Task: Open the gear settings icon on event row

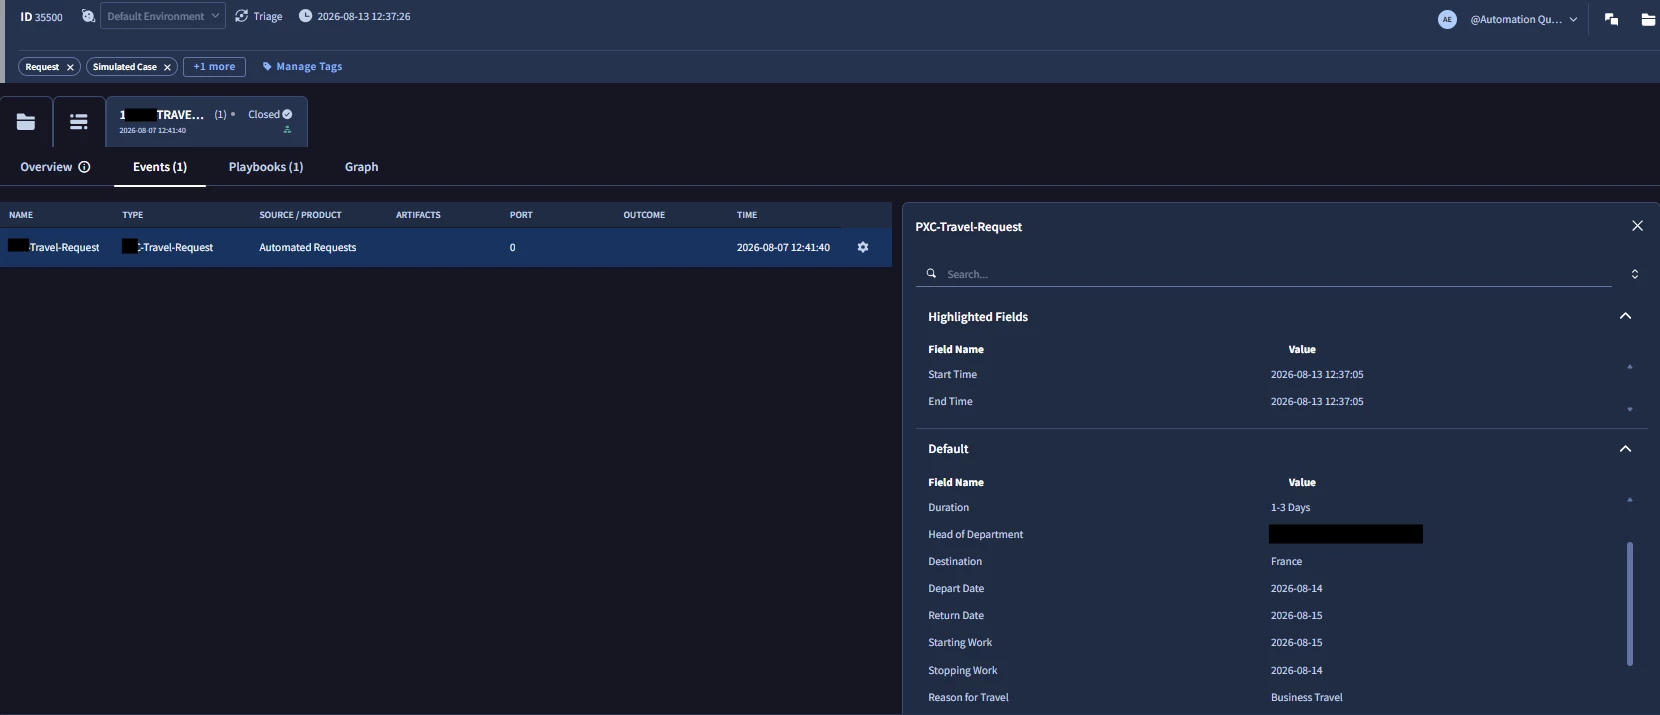Action: [863, 247]
